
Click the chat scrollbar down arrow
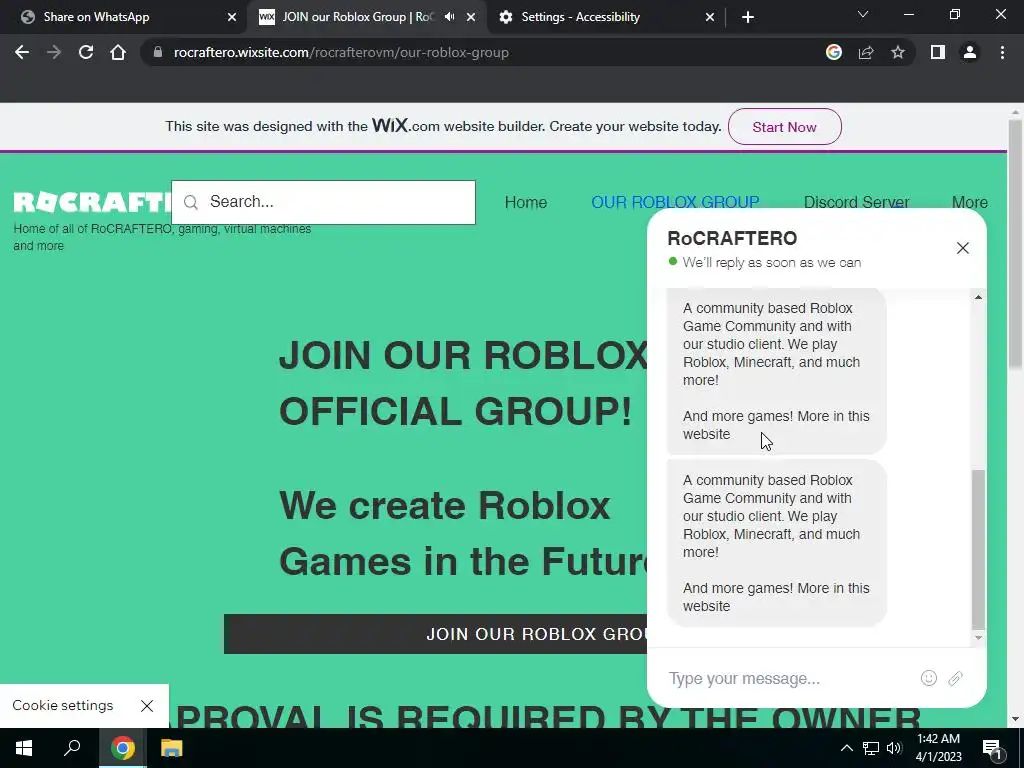pyautogui.click(x=978, y=637)
